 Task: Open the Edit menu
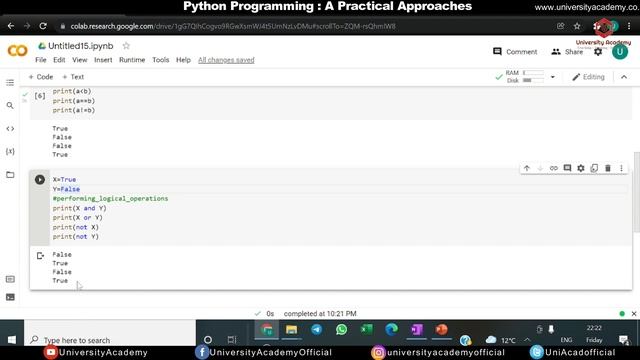click(59, 60)
